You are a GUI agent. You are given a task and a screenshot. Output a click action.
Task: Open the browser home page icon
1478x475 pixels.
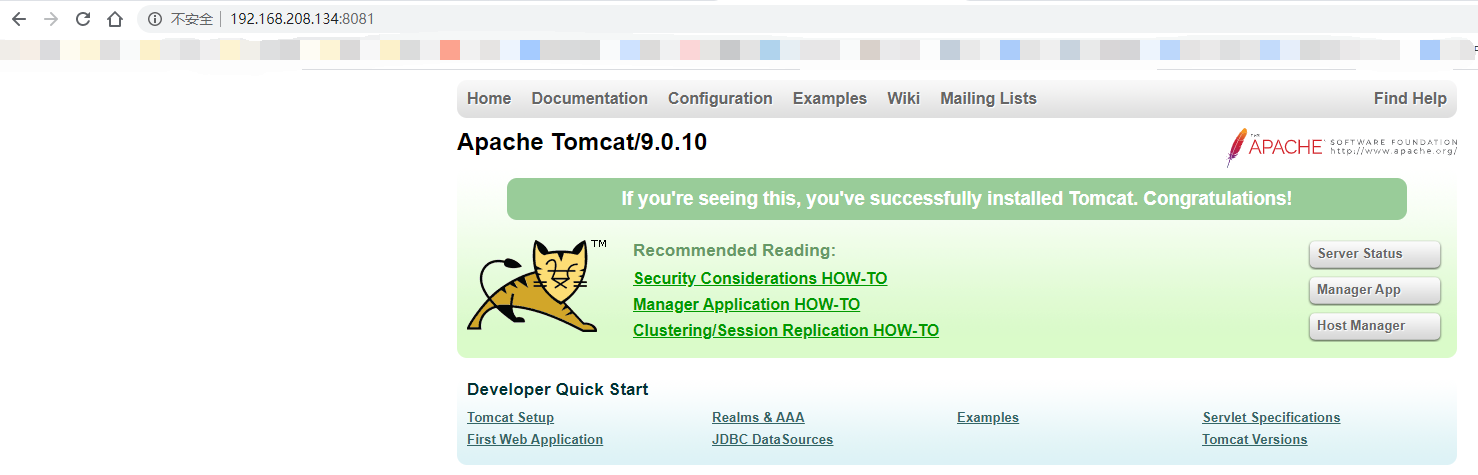(x=115, y=19)
